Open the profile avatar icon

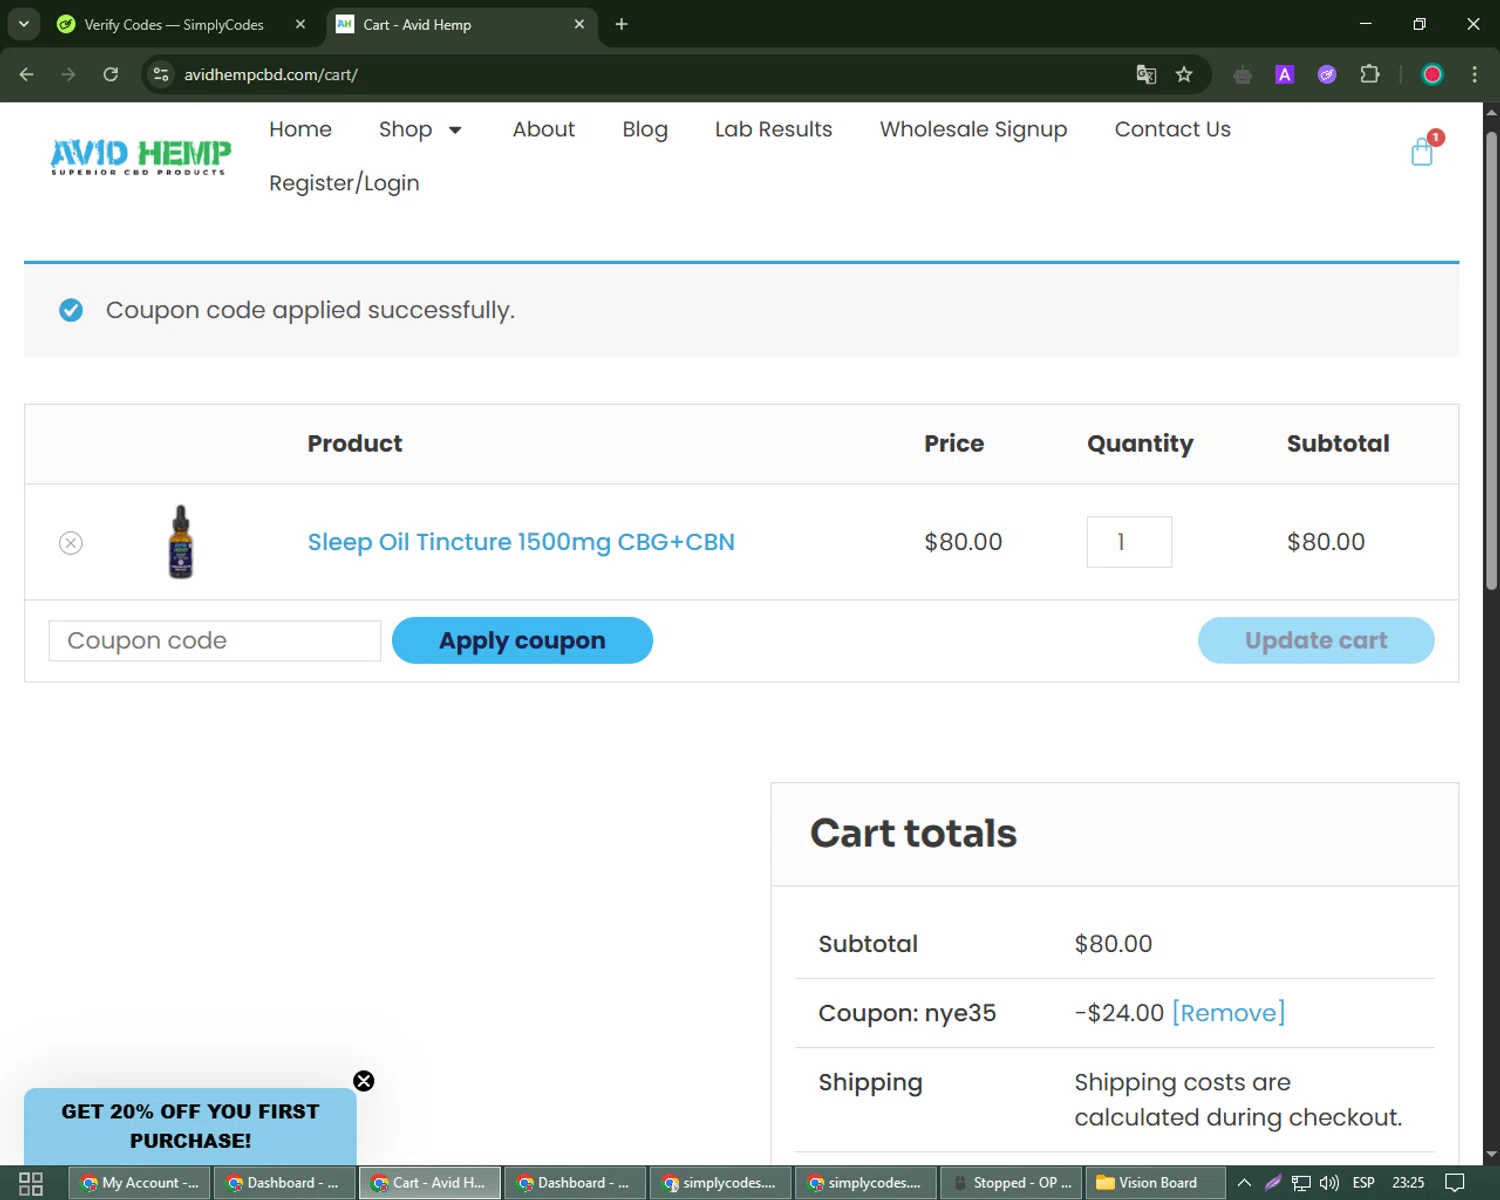click(1432, 74)
